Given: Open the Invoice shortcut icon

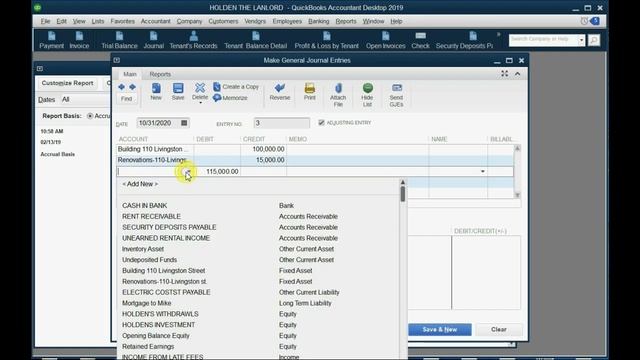Looking at the screenshot, I should 79,40.
